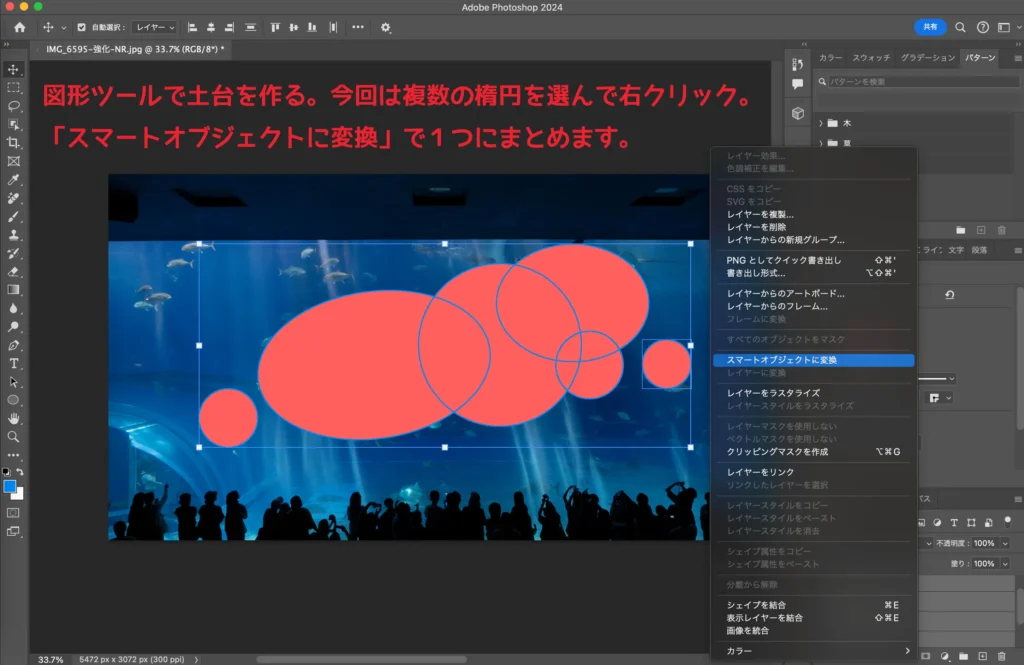Select the Lasso tool
The height and width of the screenshot is (665, 1024).
click(14, 106)
